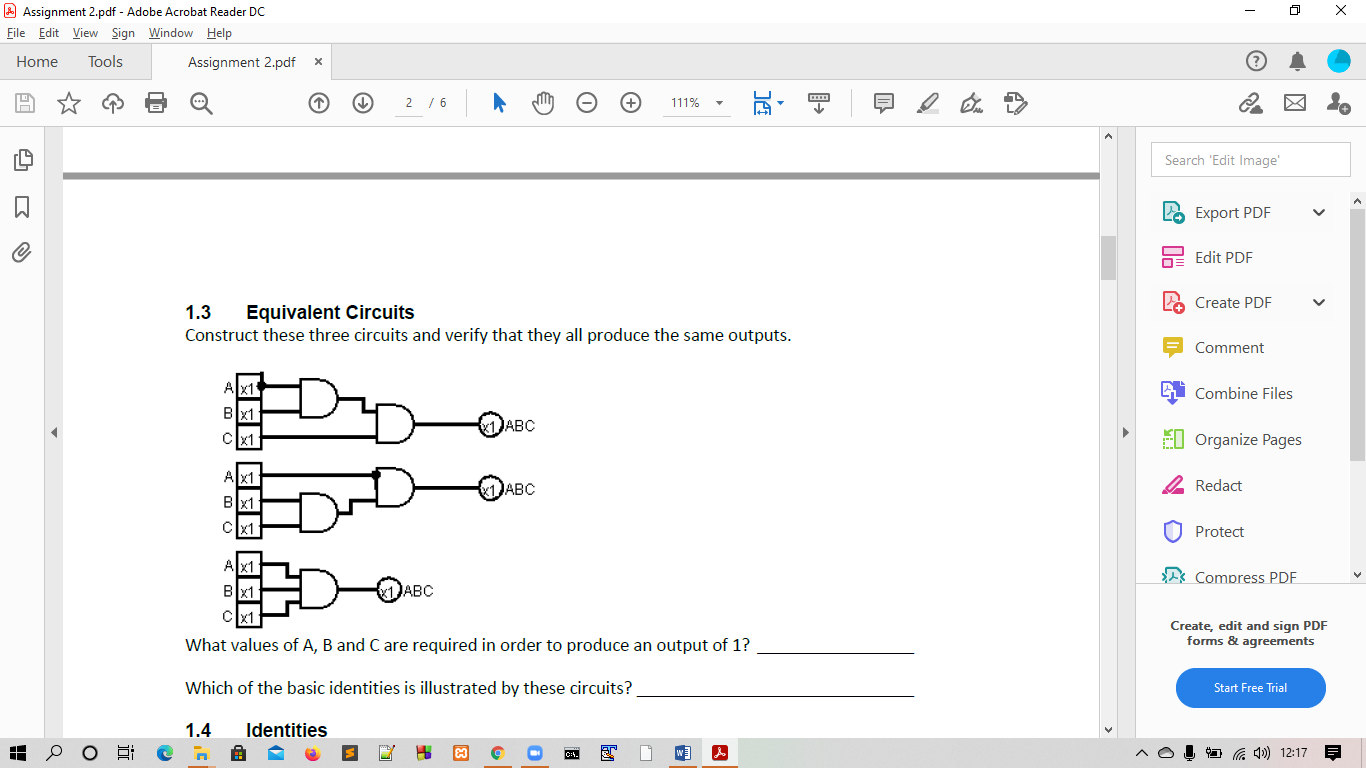Click the search 'Edit Image' field
Viewport: 1366px width, 768px height.
1250,159
